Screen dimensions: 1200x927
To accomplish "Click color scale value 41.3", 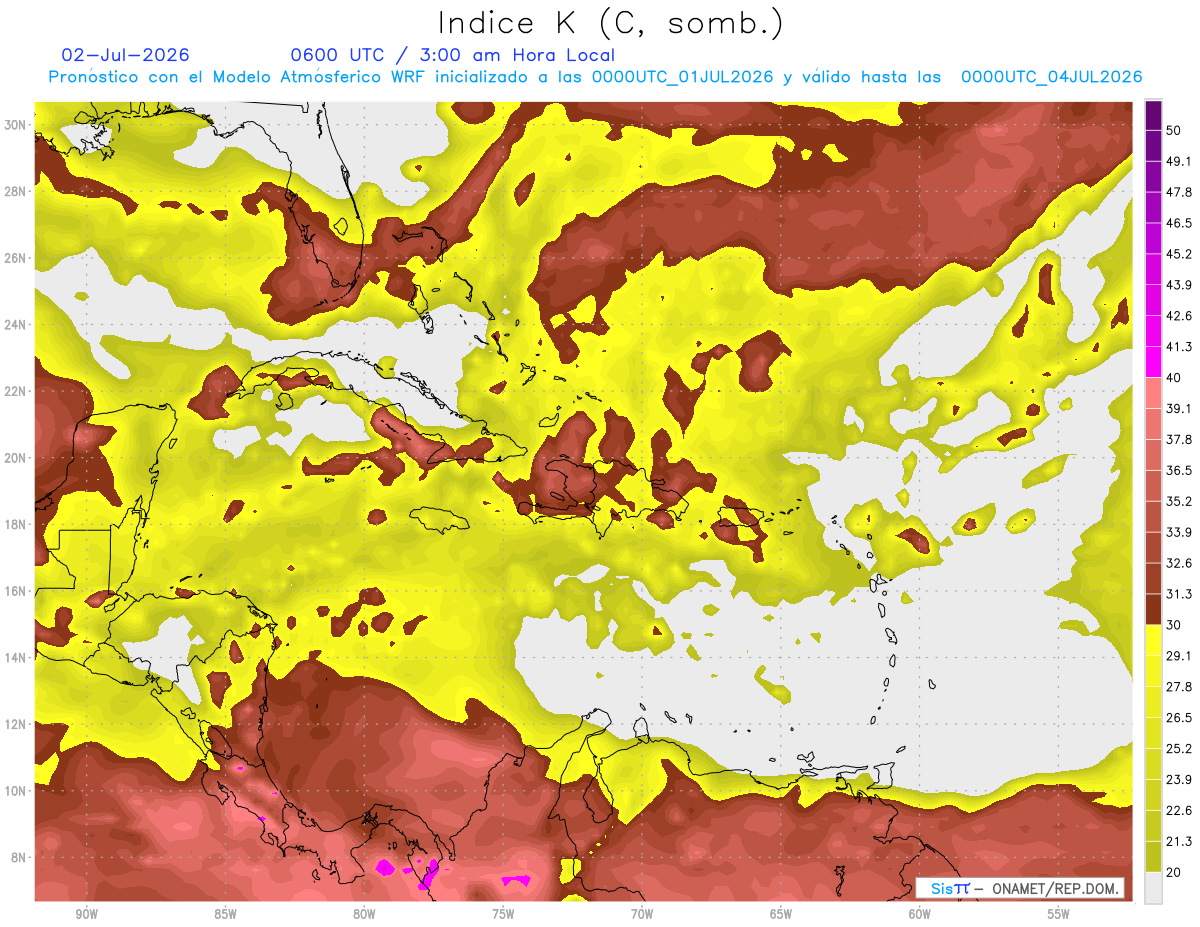I will click(1180, 347).
